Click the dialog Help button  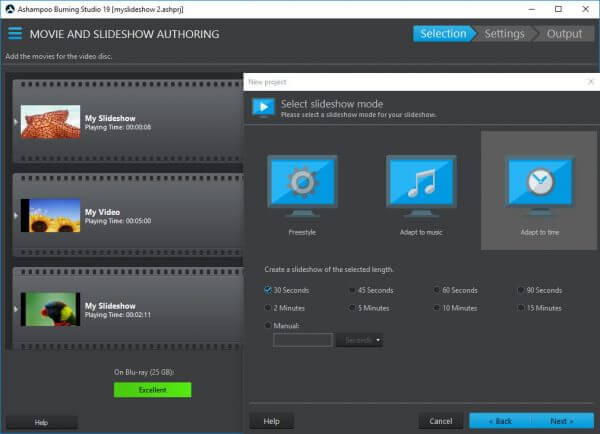point(271,421)
